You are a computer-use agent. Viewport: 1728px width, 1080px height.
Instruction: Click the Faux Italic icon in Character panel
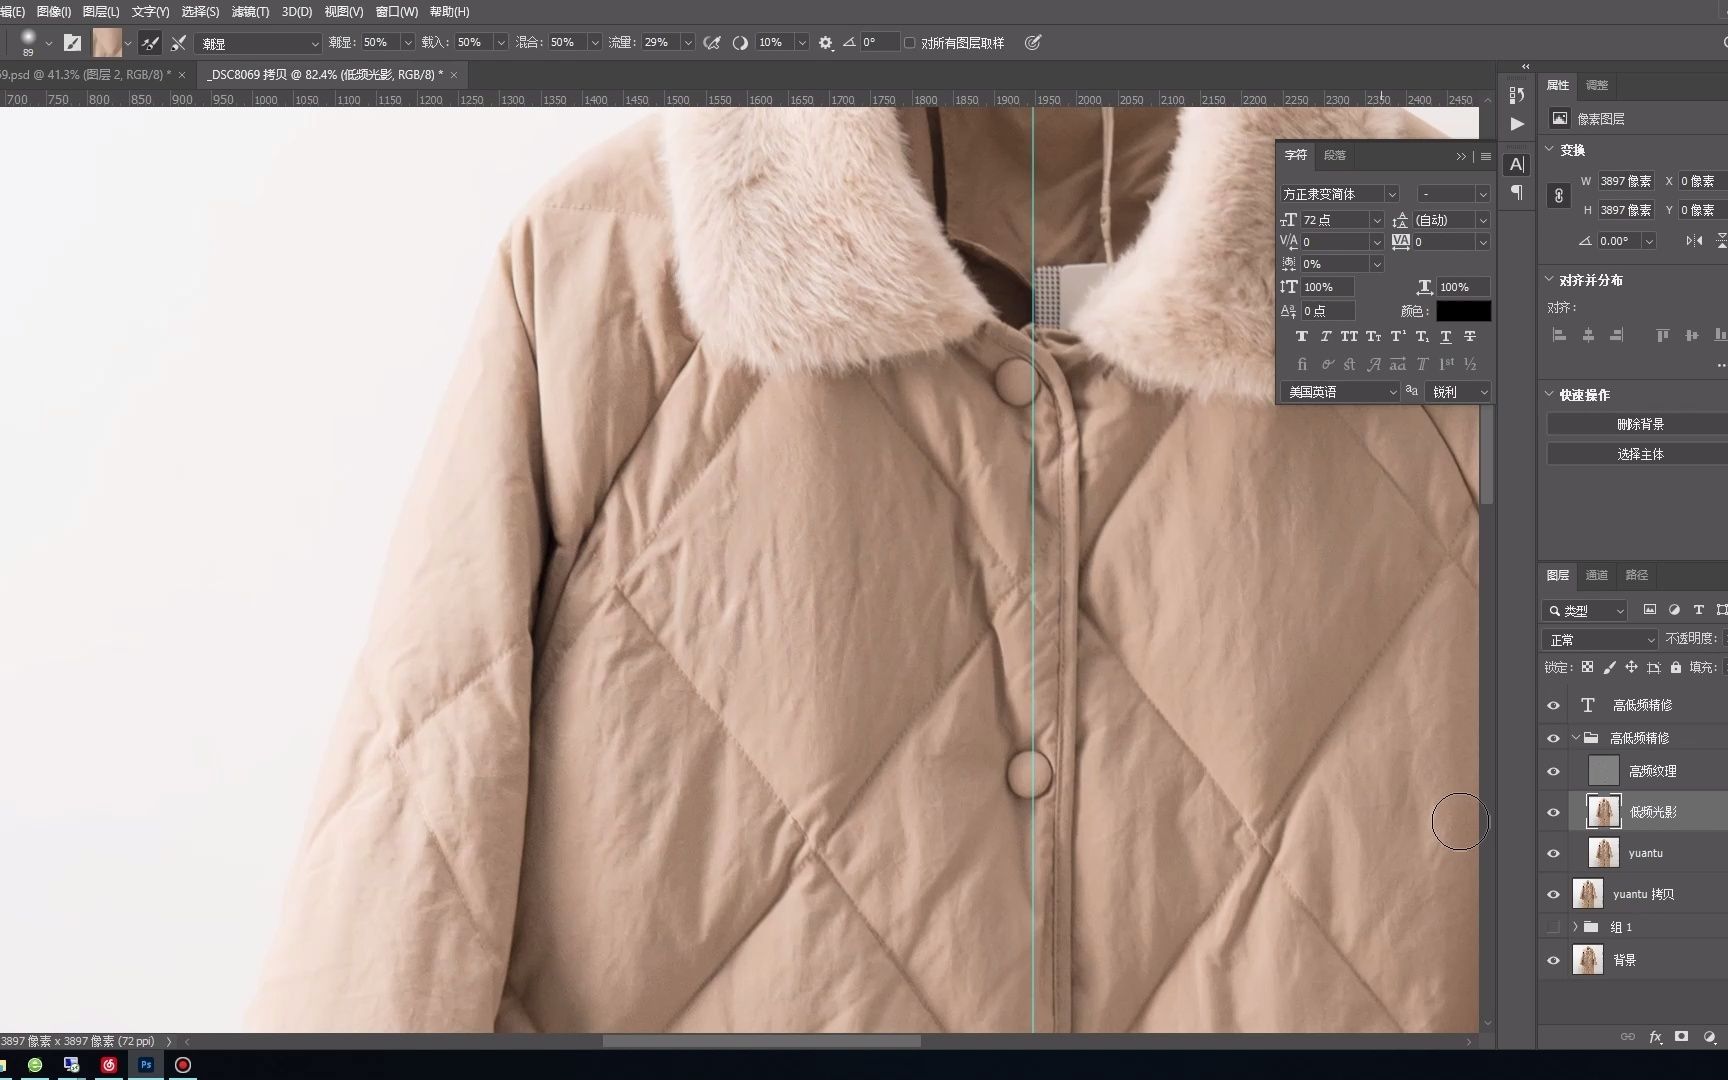click(1326, 337)
